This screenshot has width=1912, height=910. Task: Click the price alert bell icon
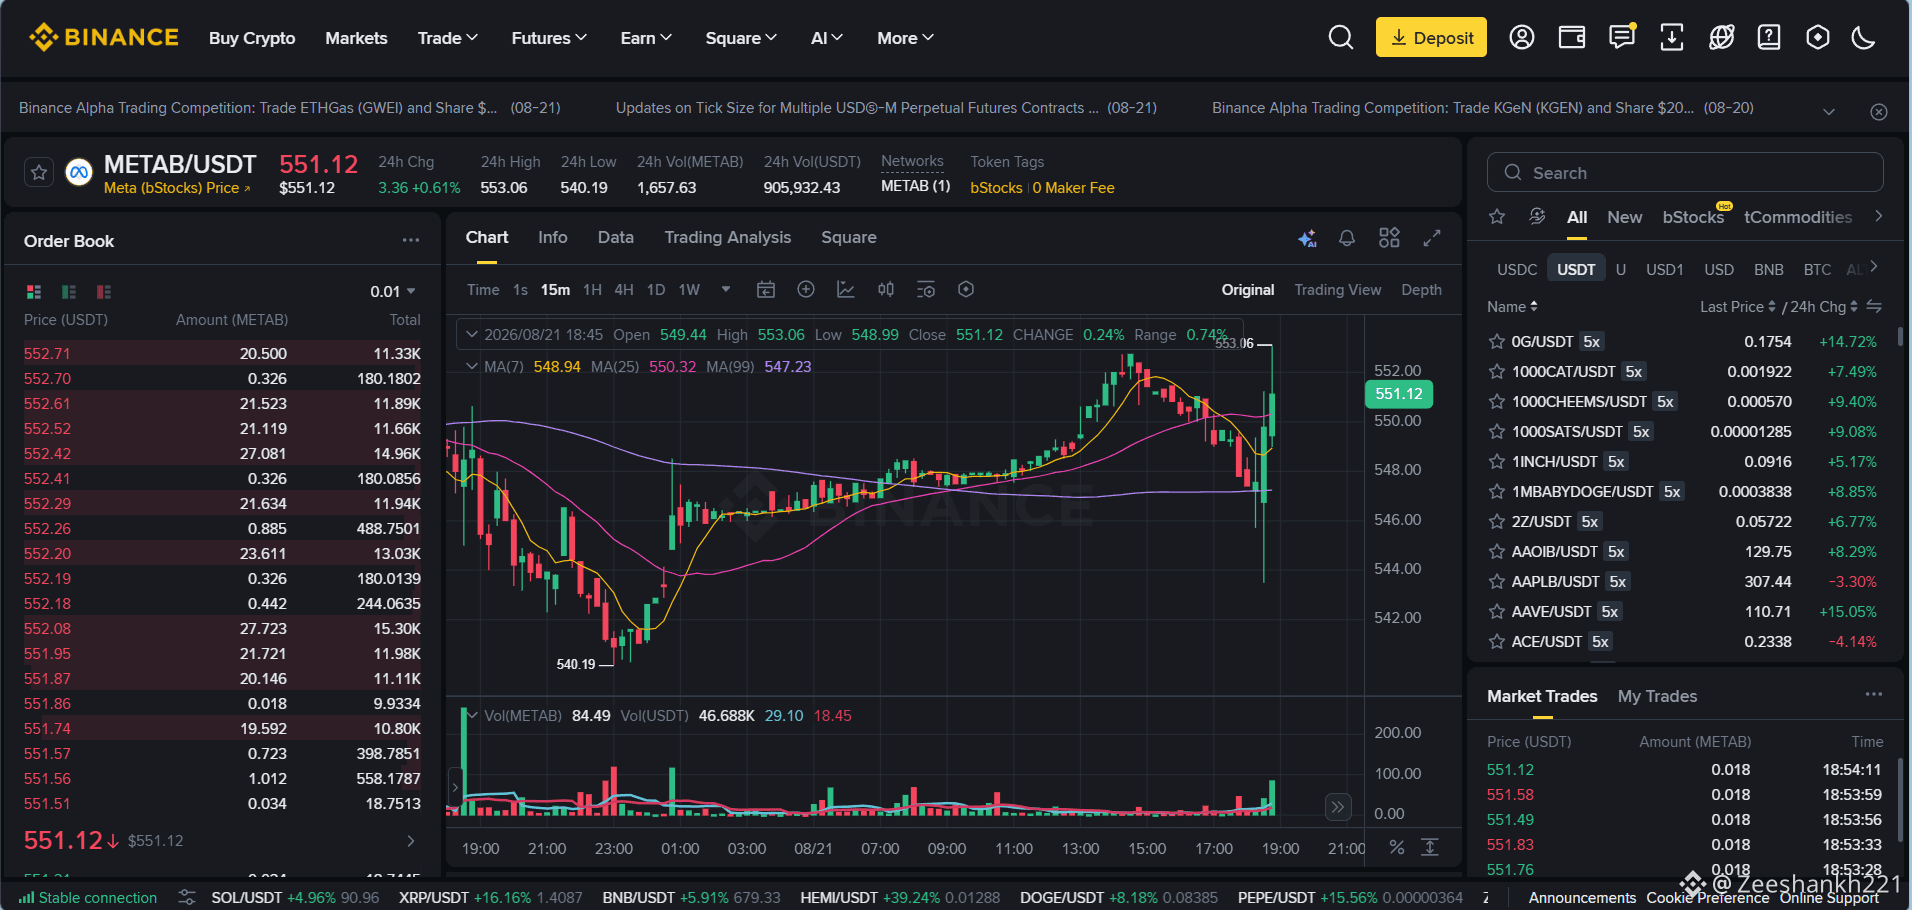click(x=1347, y=238)
